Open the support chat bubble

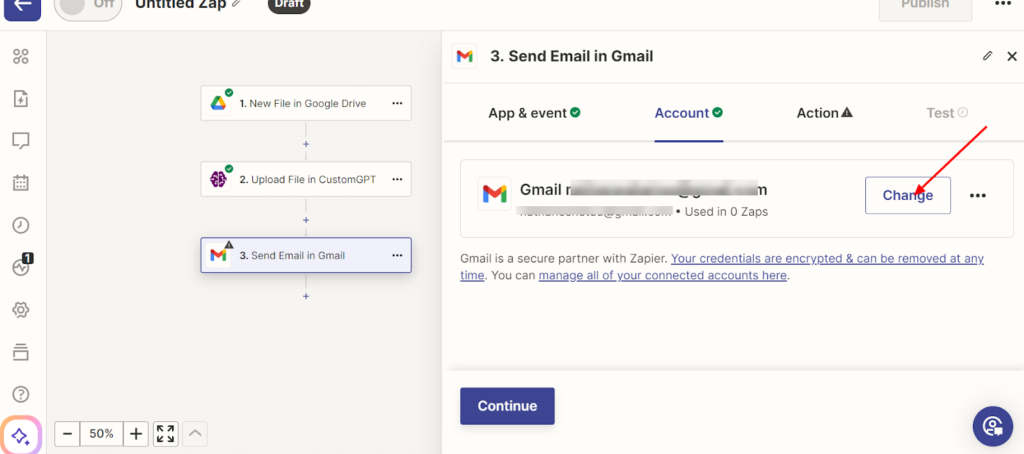pyautogui.click(x=993, y=426)
